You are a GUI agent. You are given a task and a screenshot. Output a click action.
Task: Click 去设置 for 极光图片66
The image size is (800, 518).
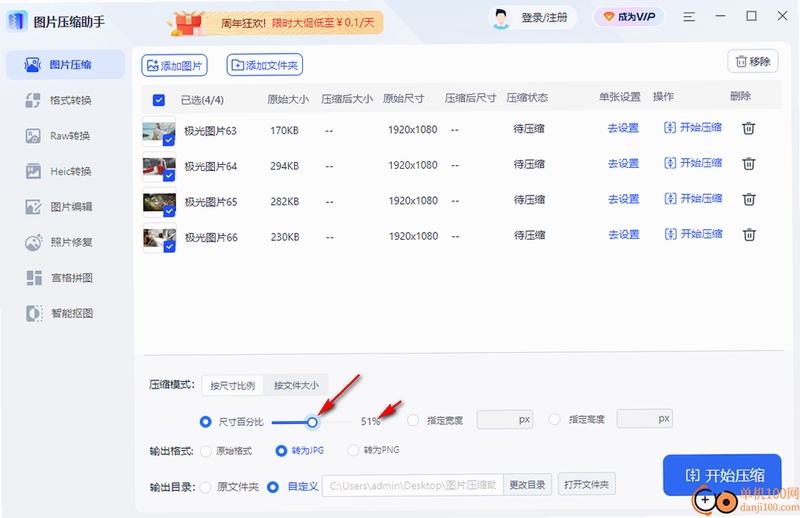[x=623, y=235]
